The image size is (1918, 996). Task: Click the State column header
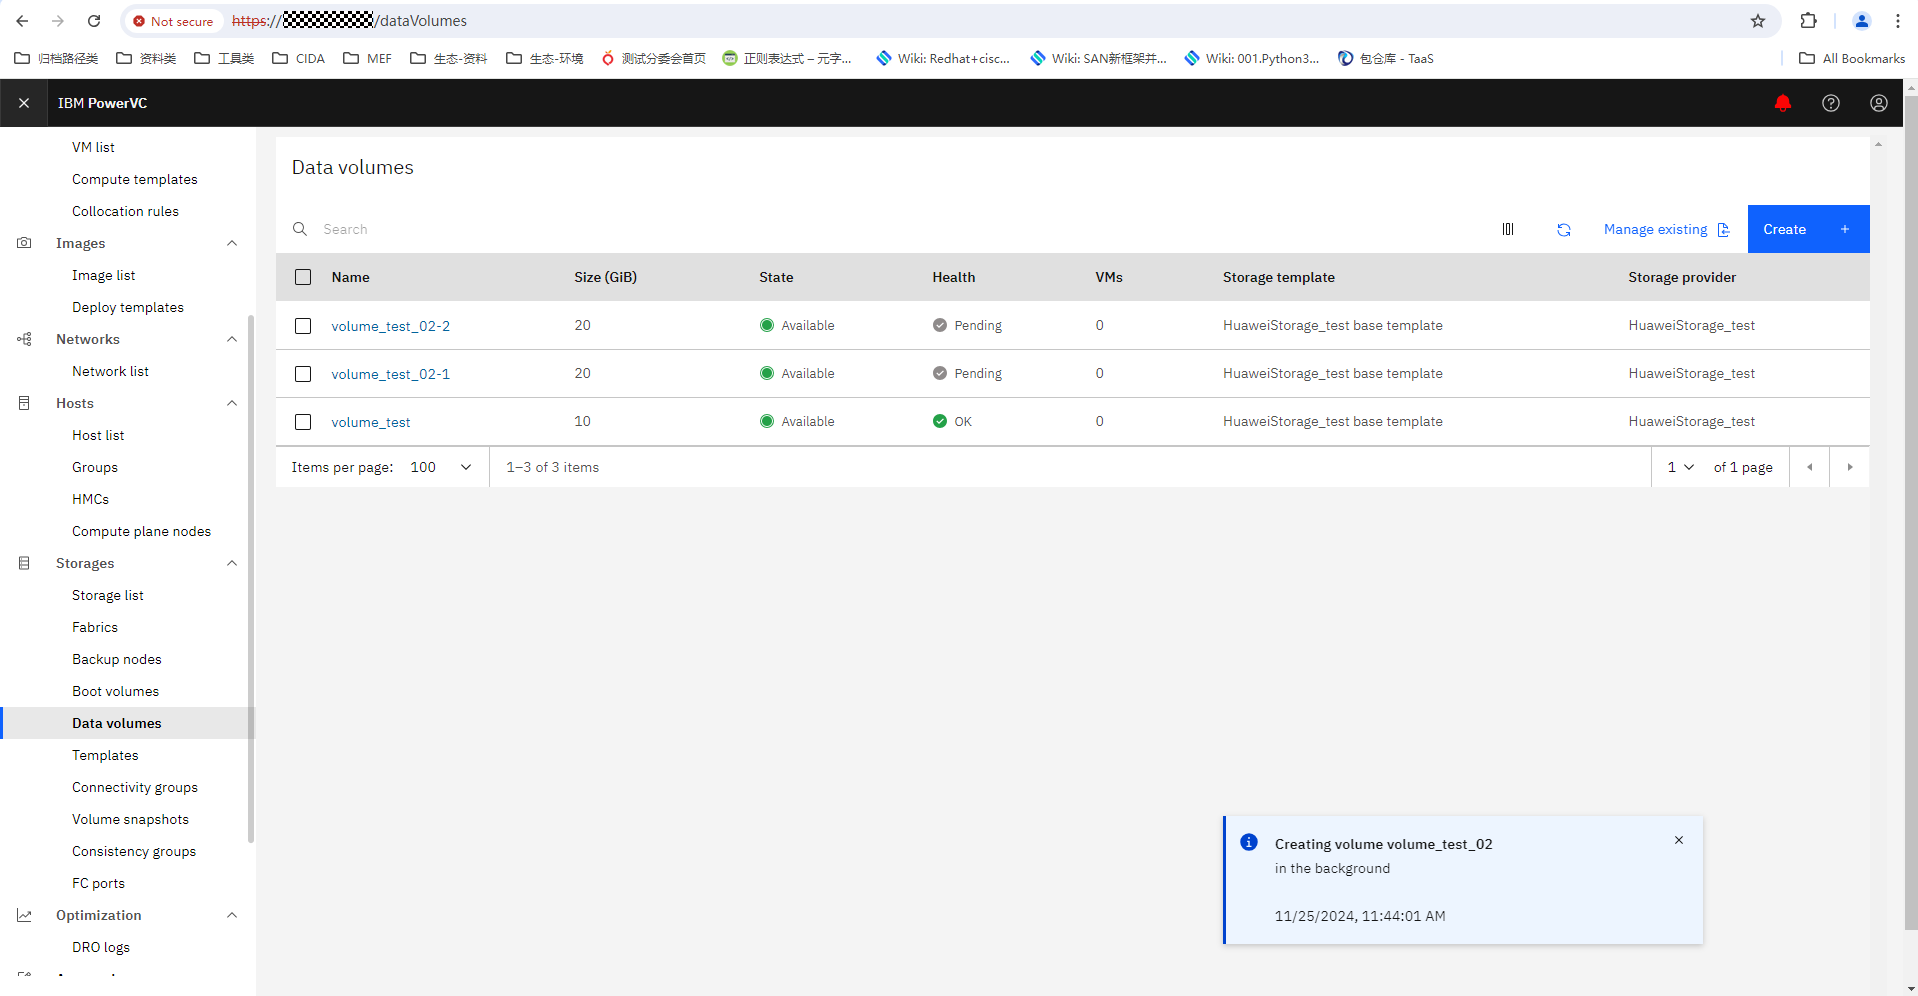pyautogui.click(x=776, y=277)
